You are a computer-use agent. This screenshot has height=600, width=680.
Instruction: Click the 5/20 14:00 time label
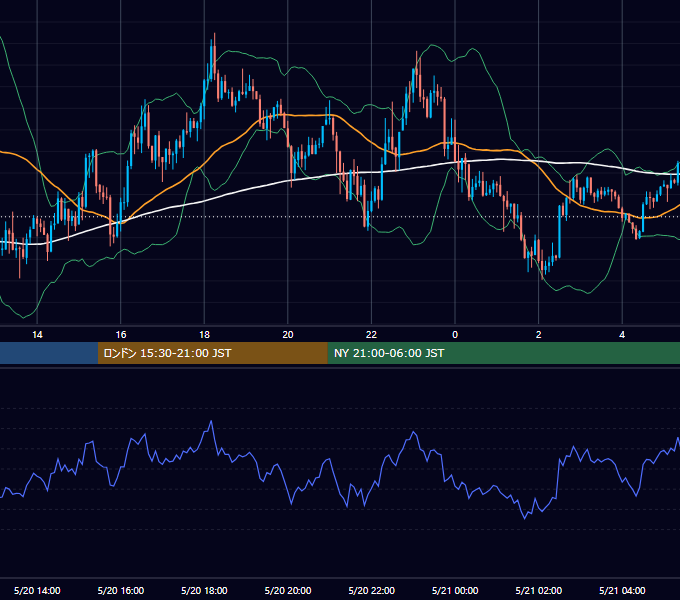[x=37, y=590]
